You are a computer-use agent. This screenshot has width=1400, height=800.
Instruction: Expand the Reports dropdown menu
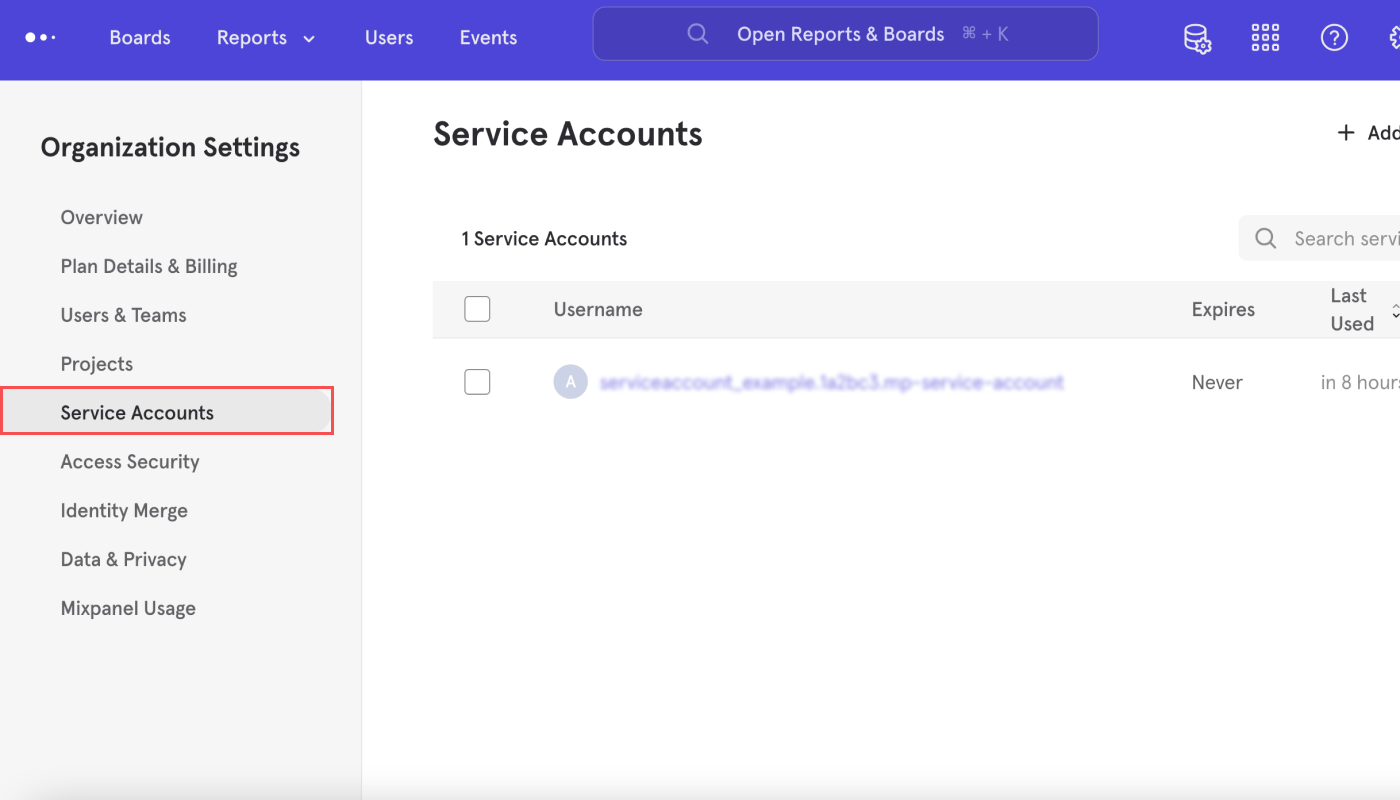click(266, 38)
